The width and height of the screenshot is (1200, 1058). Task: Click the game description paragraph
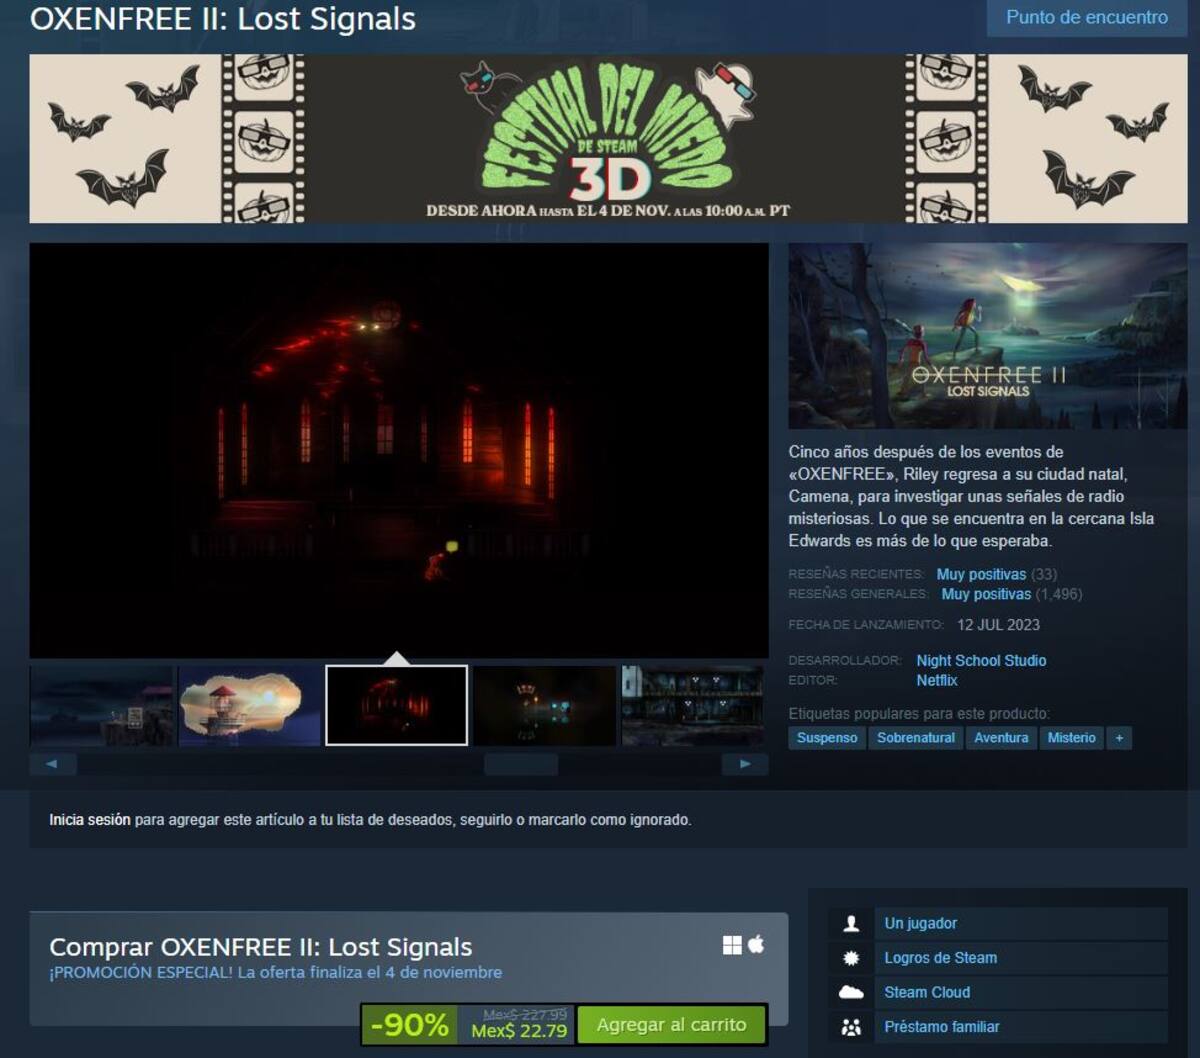pyautogui.click(x=972, y=496)
